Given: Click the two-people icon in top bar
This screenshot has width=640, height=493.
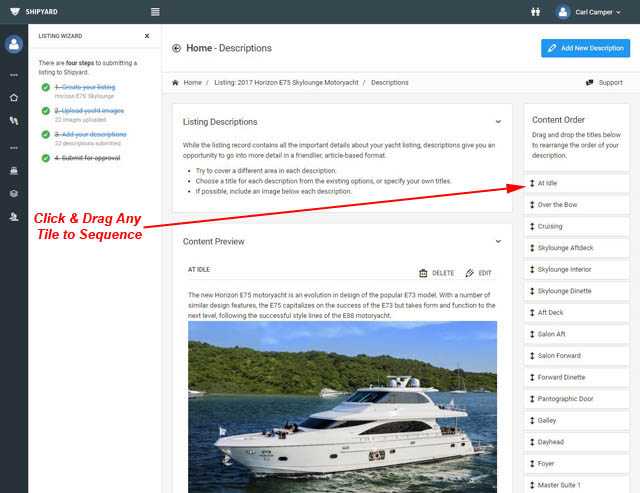Looking at the screenshot, I should click(534, 12).
